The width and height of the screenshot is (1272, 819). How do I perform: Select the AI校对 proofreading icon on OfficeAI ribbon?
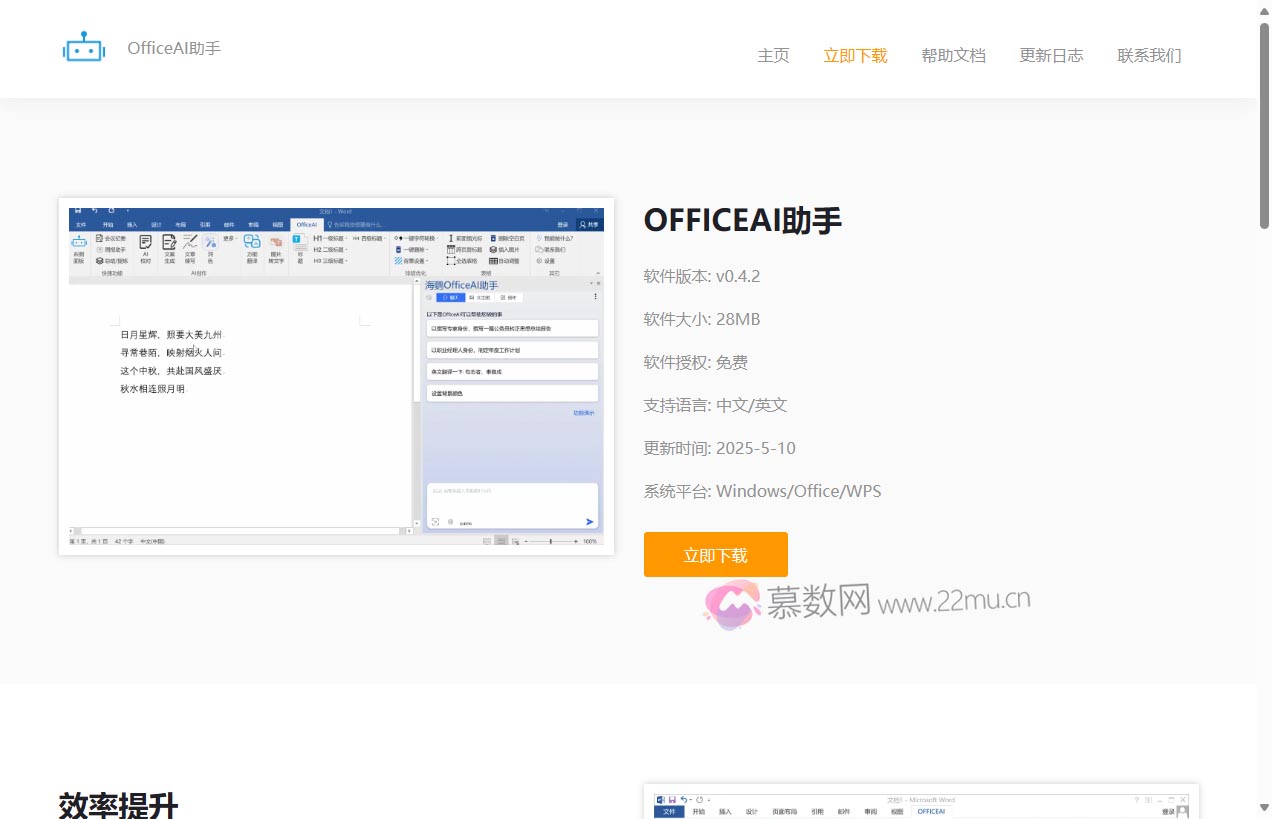click(x=144, y=248)
